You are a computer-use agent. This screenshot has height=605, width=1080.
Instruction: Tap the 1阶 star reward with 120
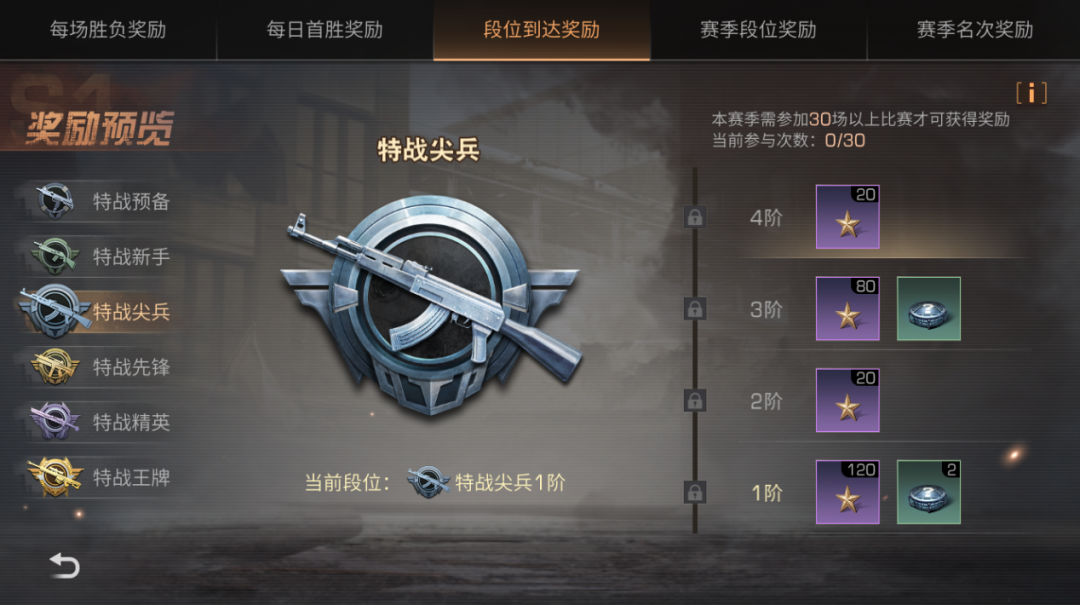(847, 492)
